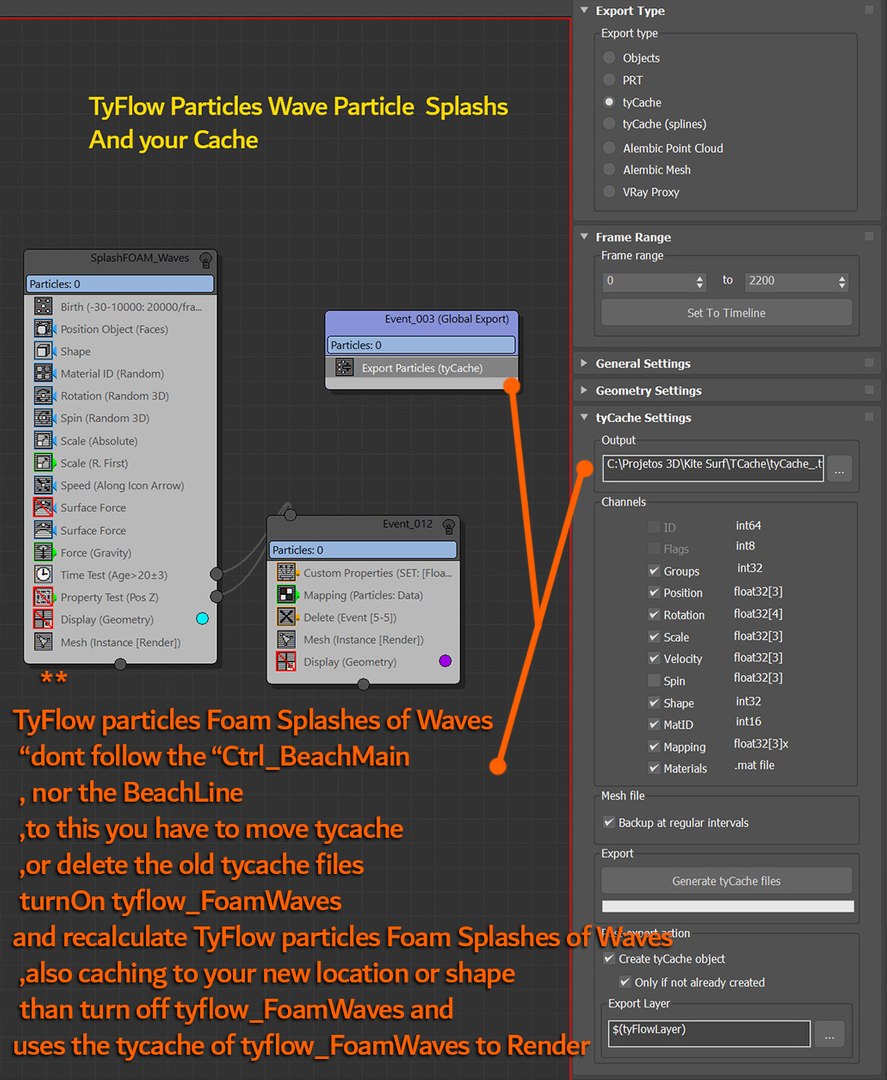
Task: Click the Event_012 input connector
Action: 290,515
